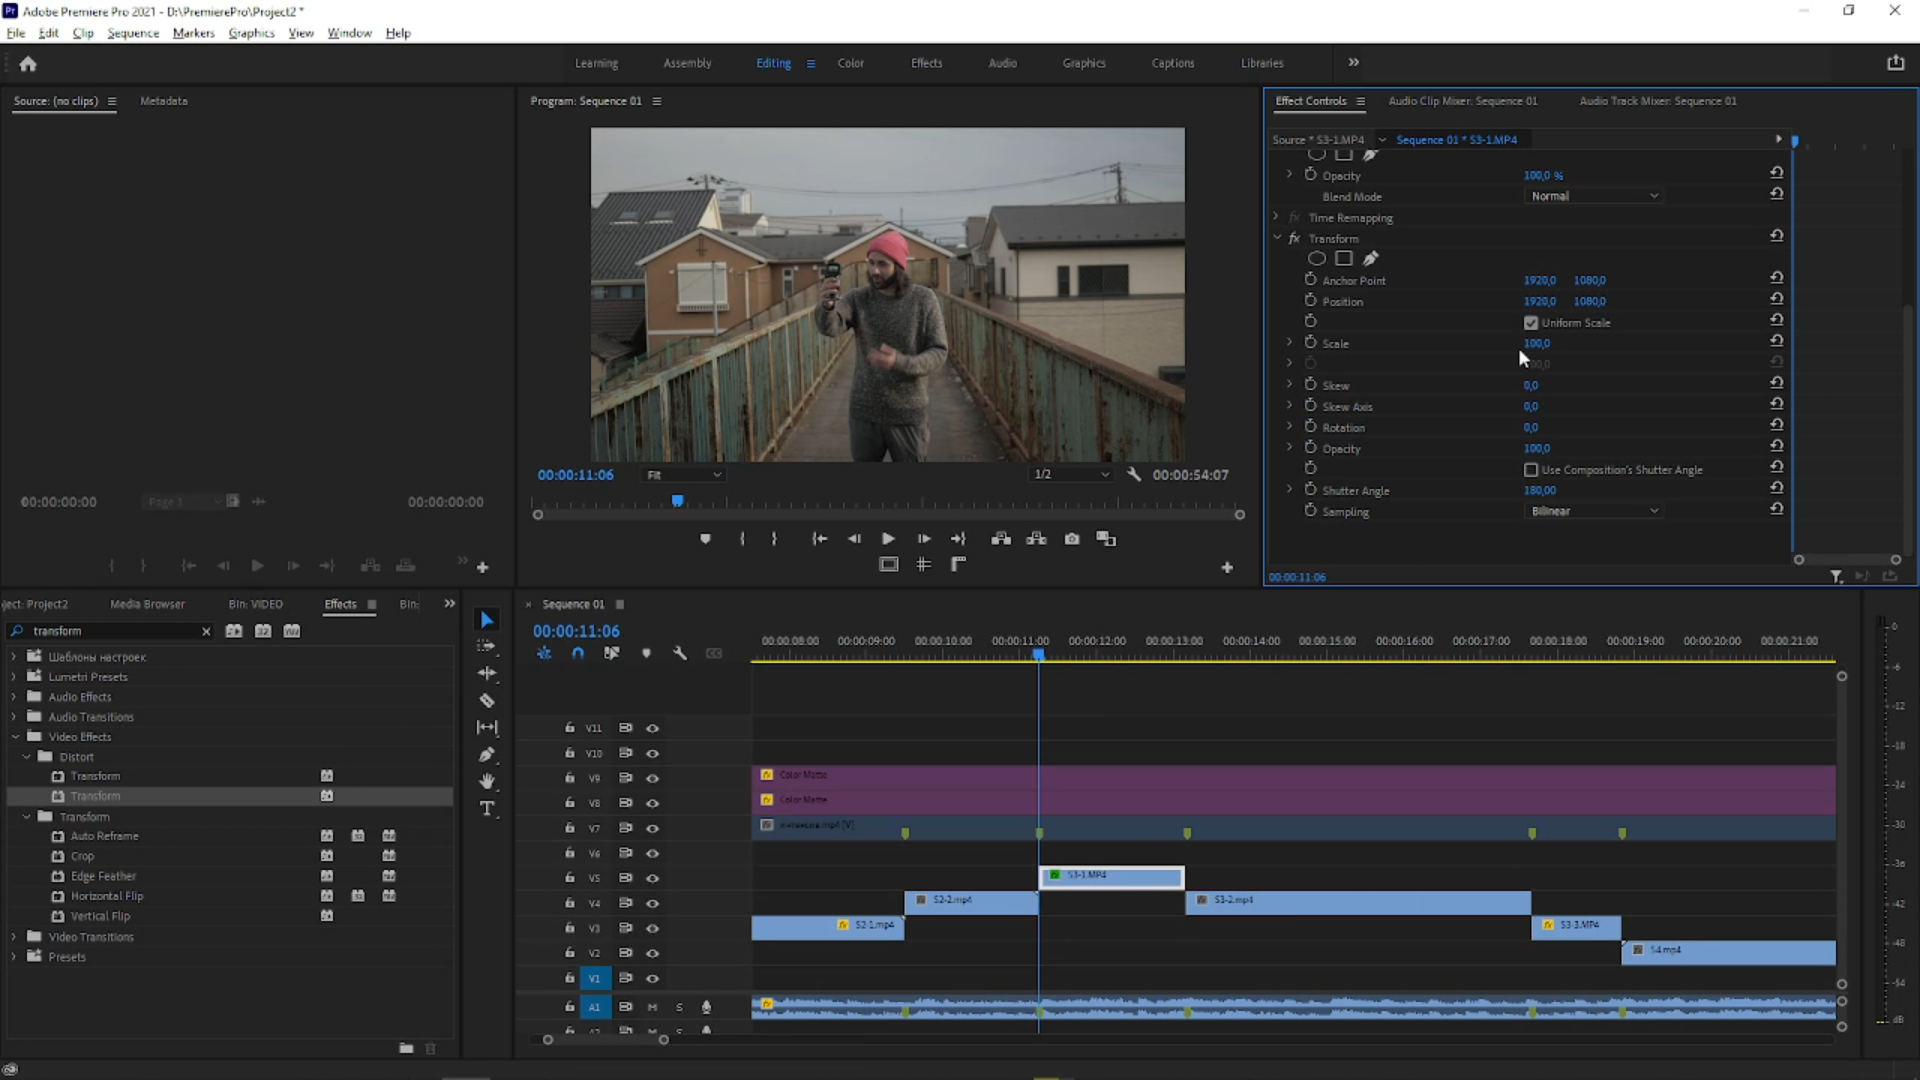Reset Rotation parameter

[x=1777, y=425]
